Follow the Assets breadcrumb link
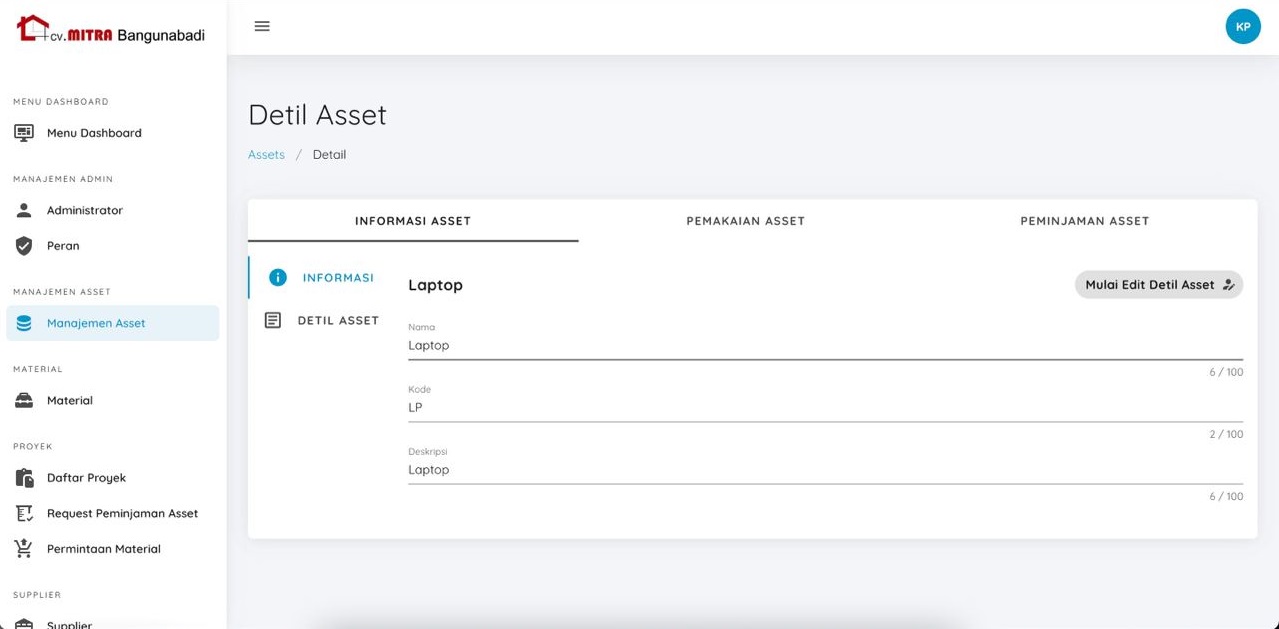The image size is (1279, 629). coord(266,155)
